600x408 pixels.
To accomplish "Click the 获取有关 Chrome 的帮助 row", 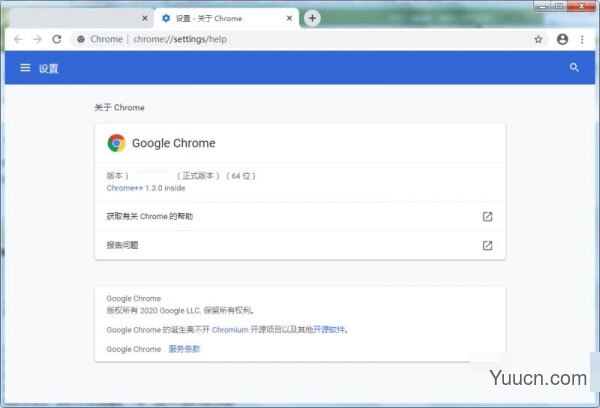I will [x=300, y=217].
